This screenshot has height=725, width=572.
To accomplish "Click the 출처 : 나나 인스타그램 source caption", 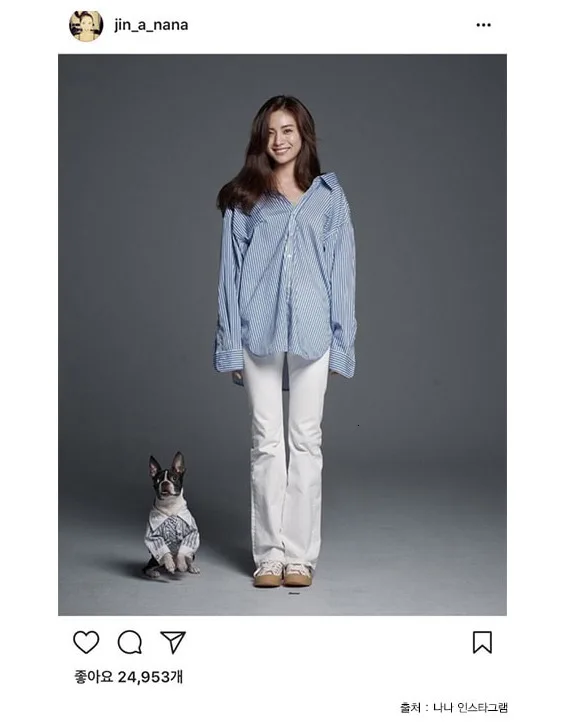I will 454,707.
